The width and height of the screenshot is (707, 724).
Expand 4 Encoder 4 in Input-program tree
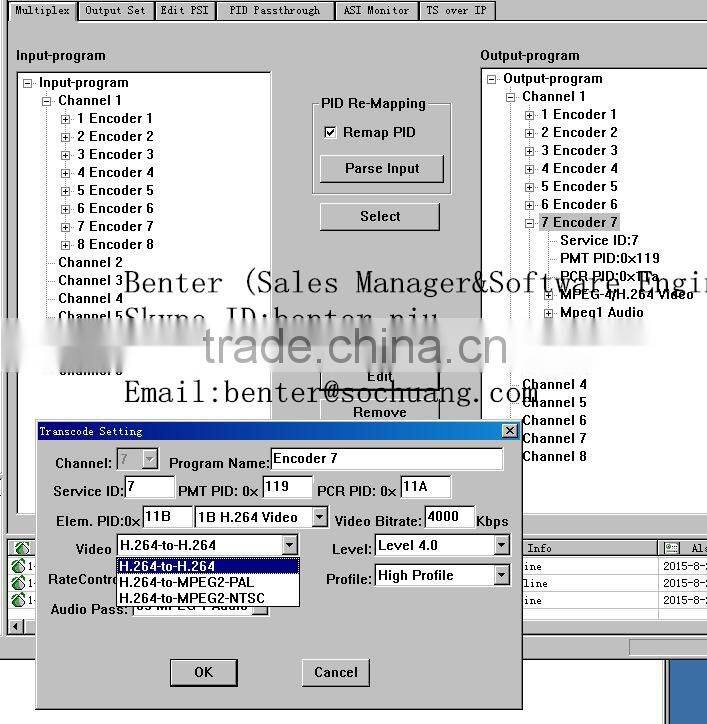point(66,173)
